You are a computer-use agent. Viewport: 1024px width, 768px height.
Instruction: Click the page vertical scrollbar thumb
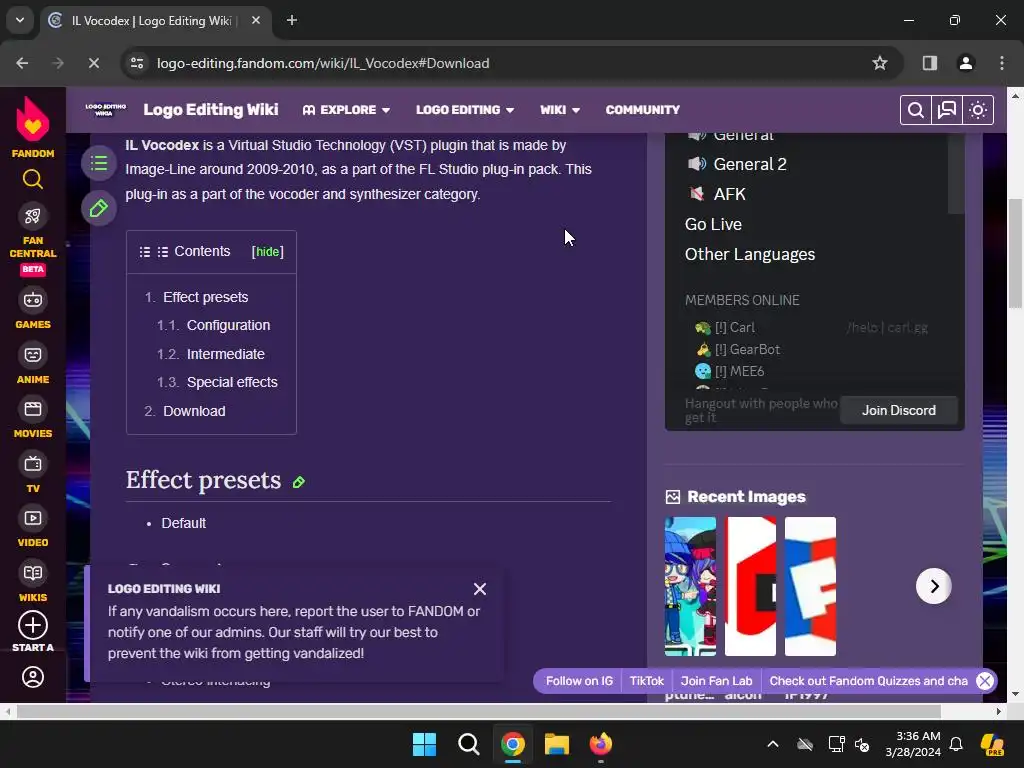(x=1015, y=253)
